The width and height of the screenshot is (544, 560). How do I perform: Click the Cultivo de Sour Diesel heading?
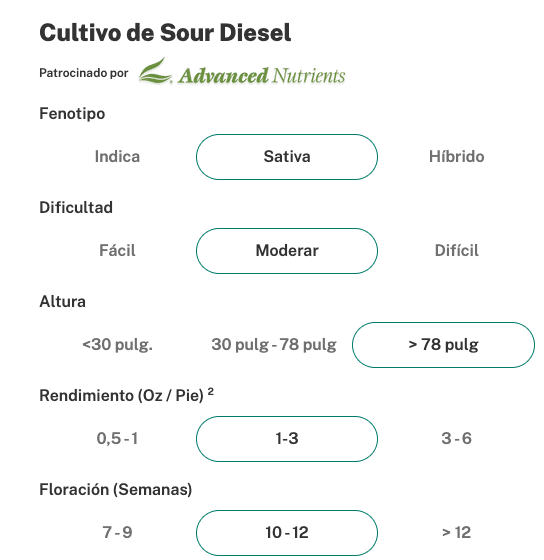(165, 33)
